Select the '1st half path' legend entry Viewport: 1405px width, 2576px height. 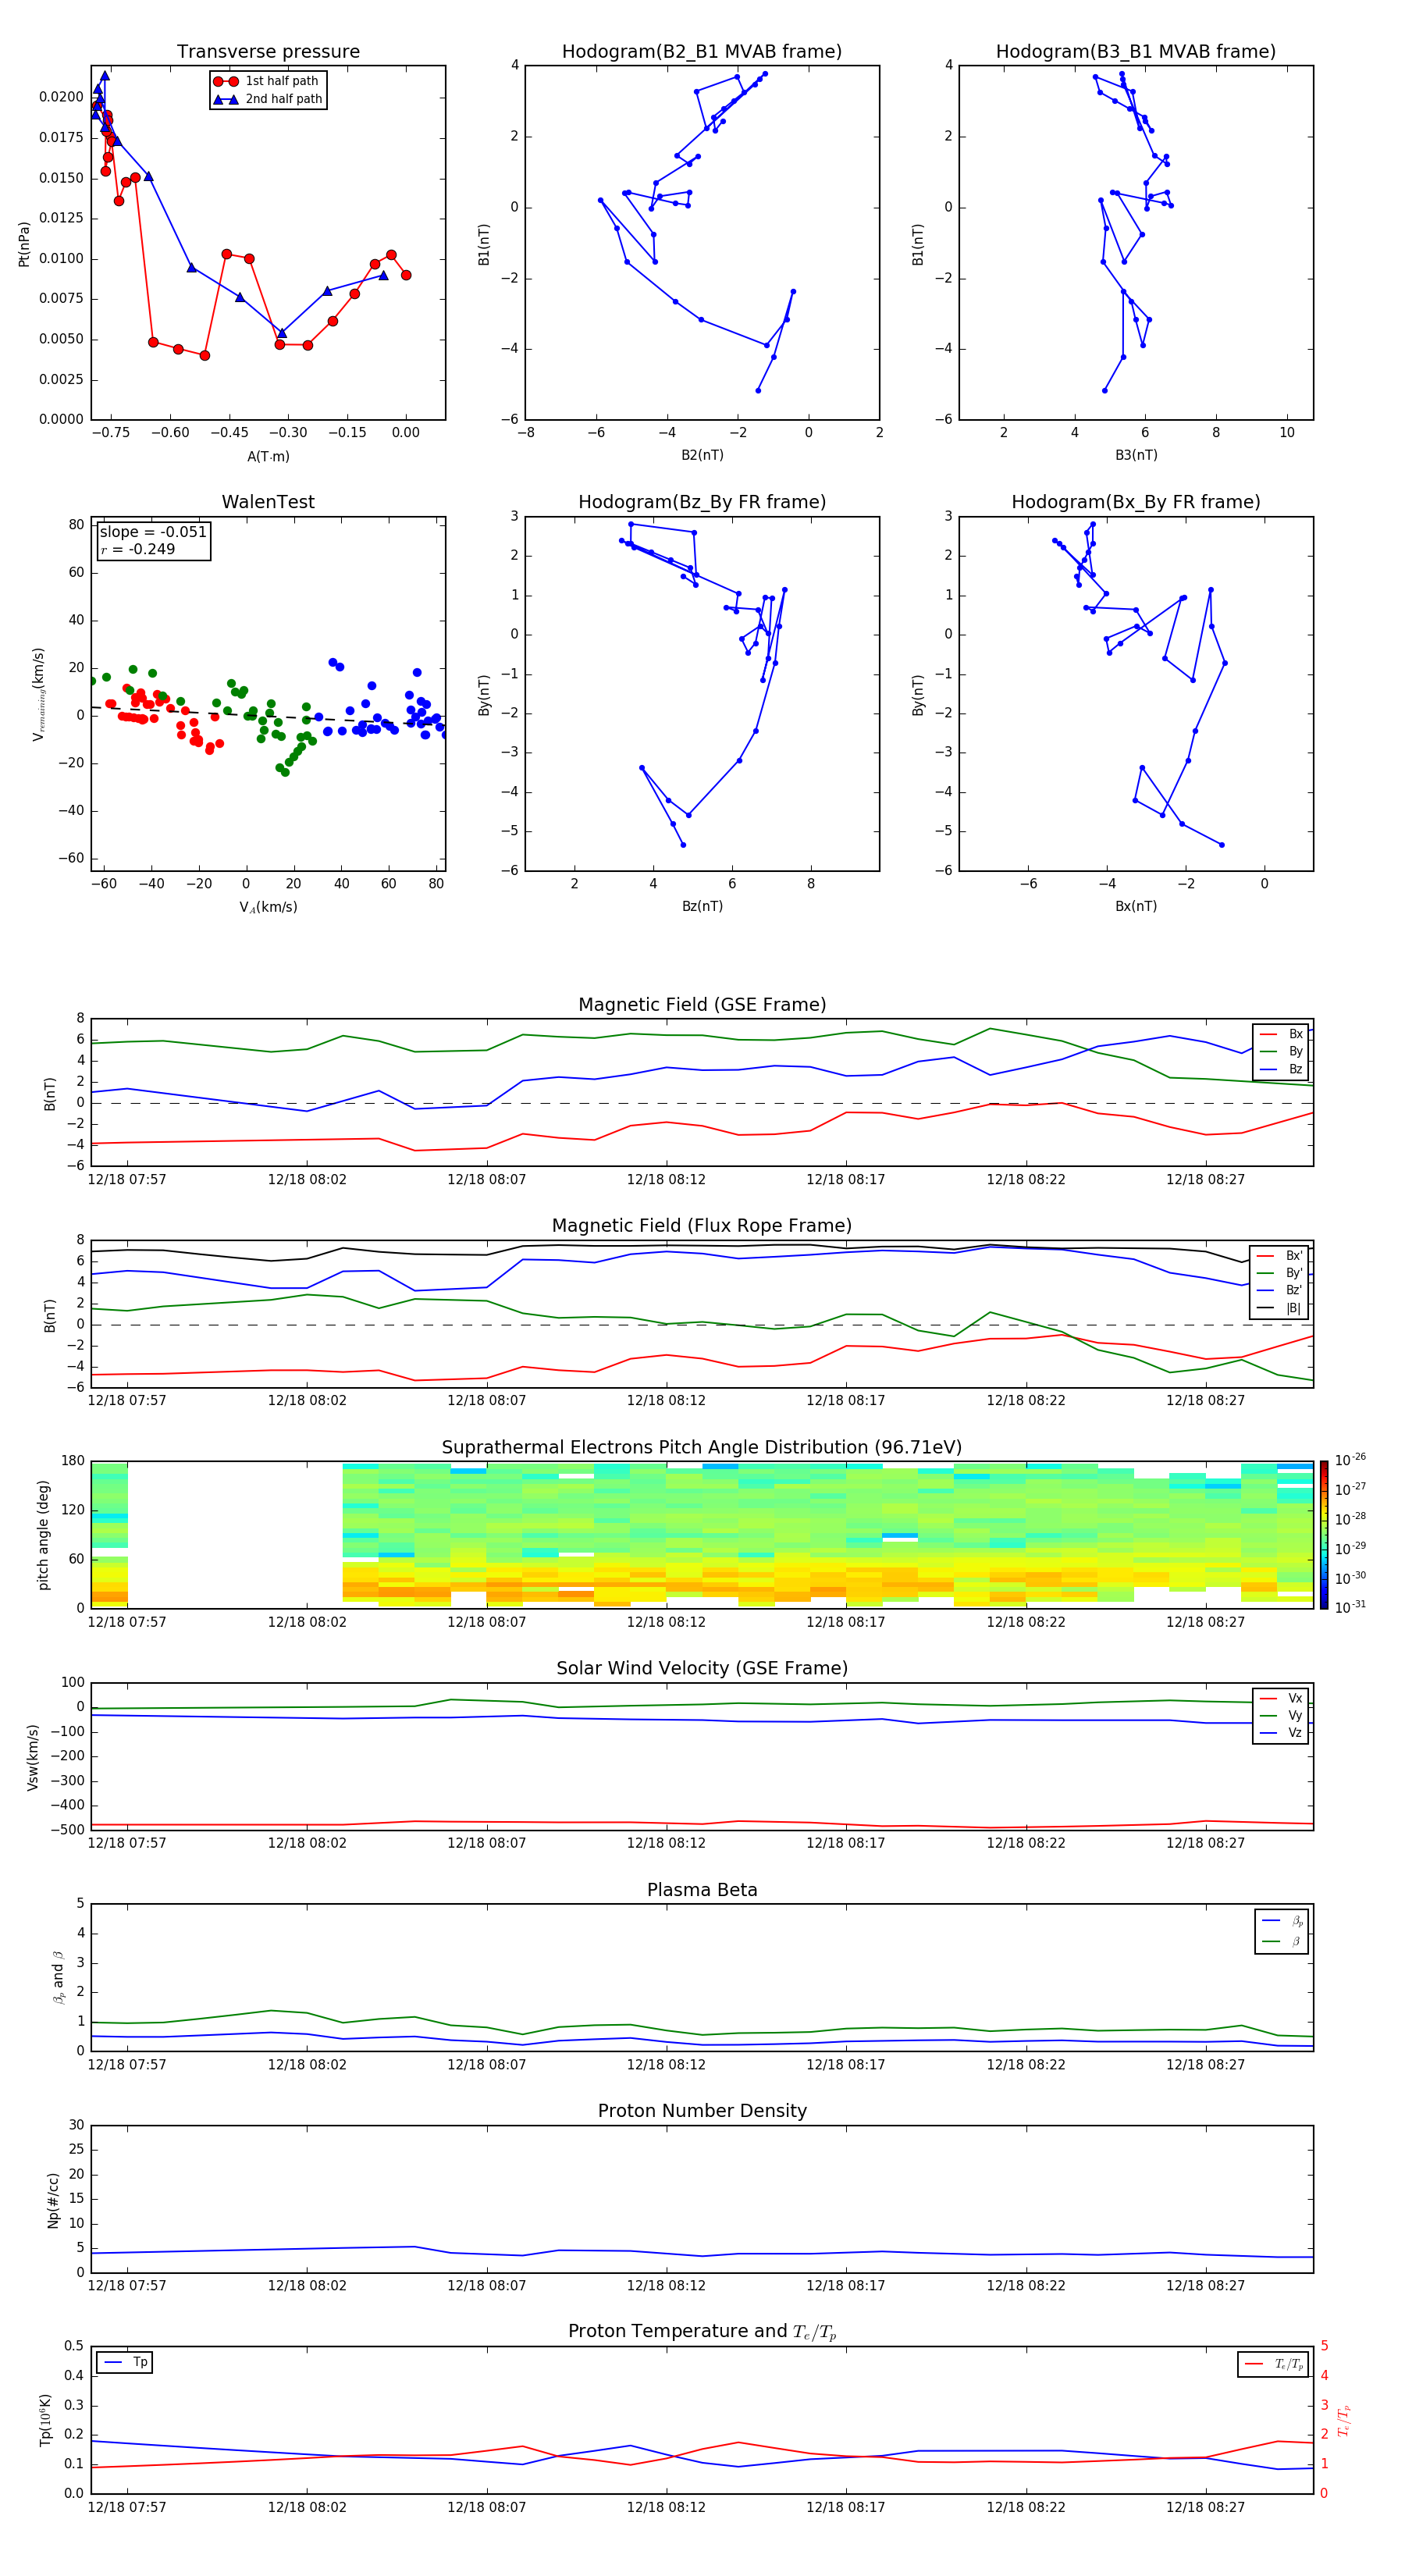click(267, 81)
